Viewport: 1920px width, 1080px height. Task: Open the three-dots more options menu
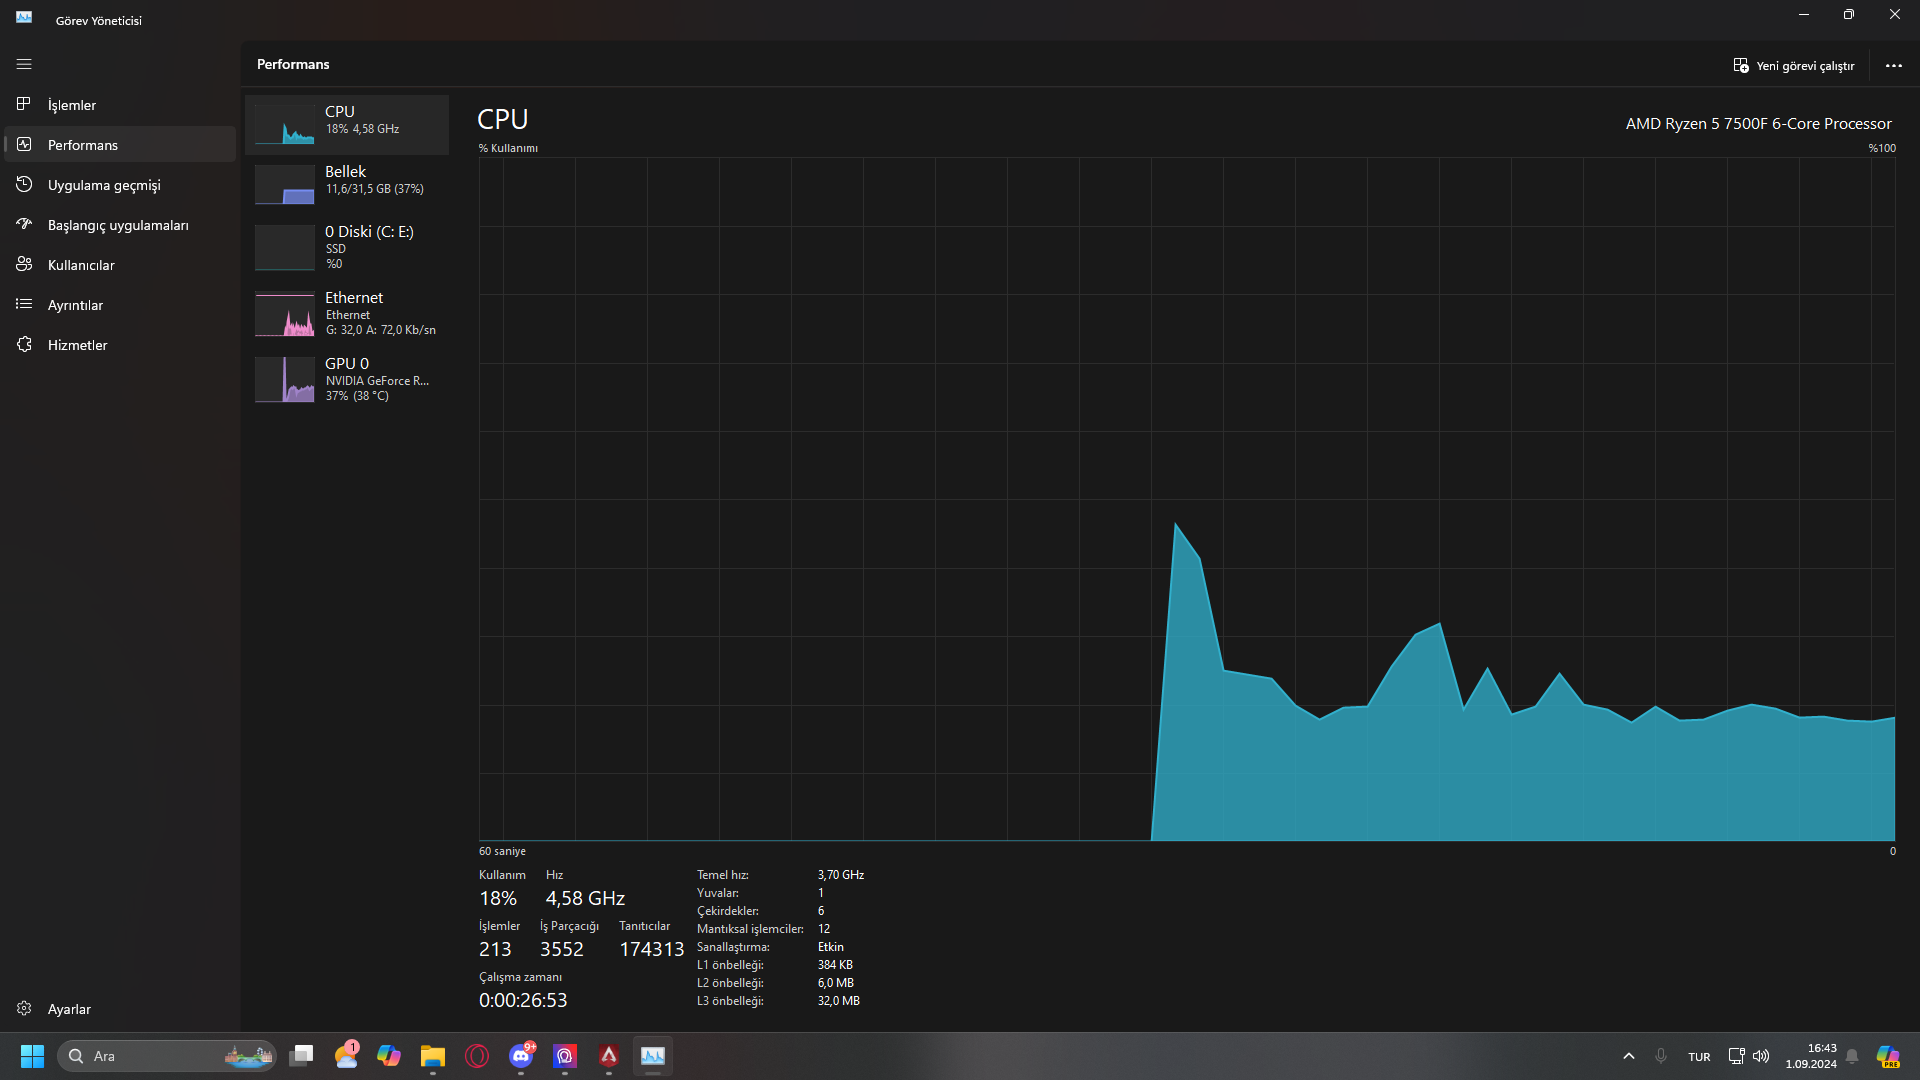tap(1893, 66)
